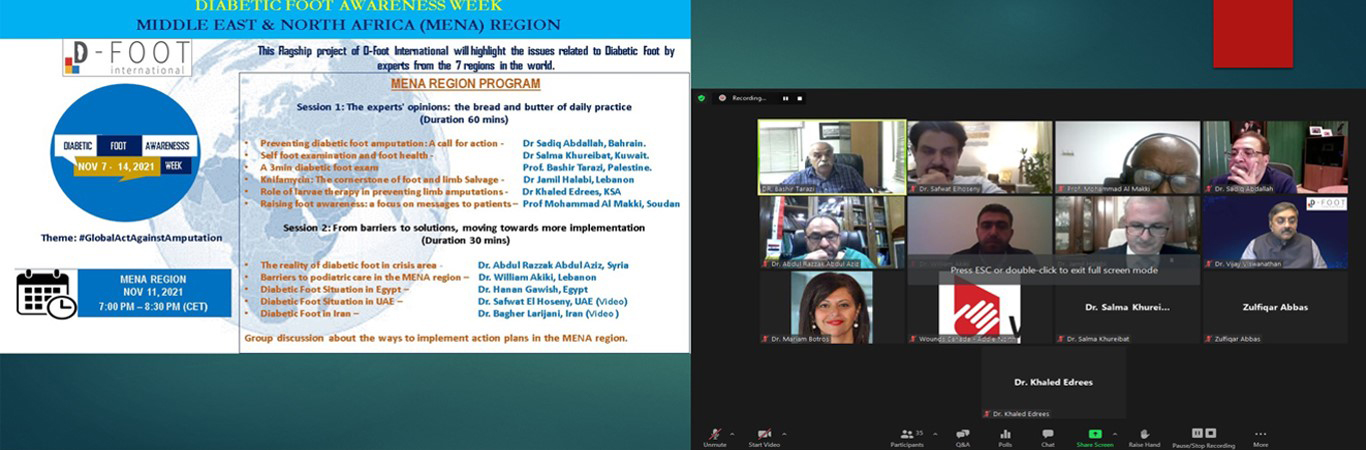Click the 'Diabetic Foot Situation in UAE' topic
The width and height of the screenshot is (1366, 450).
click(332, 301)
